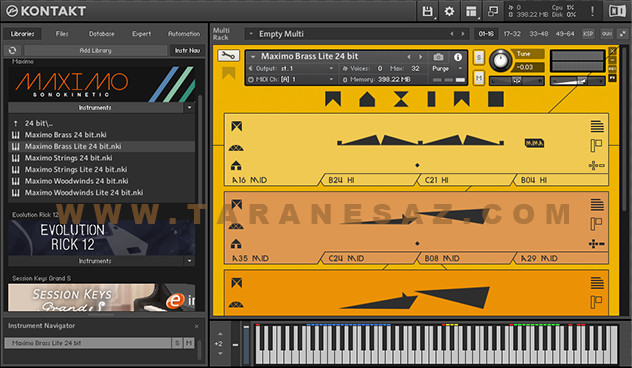
Task: Step to previous instrument preset arrow
Action: [409, 57]
